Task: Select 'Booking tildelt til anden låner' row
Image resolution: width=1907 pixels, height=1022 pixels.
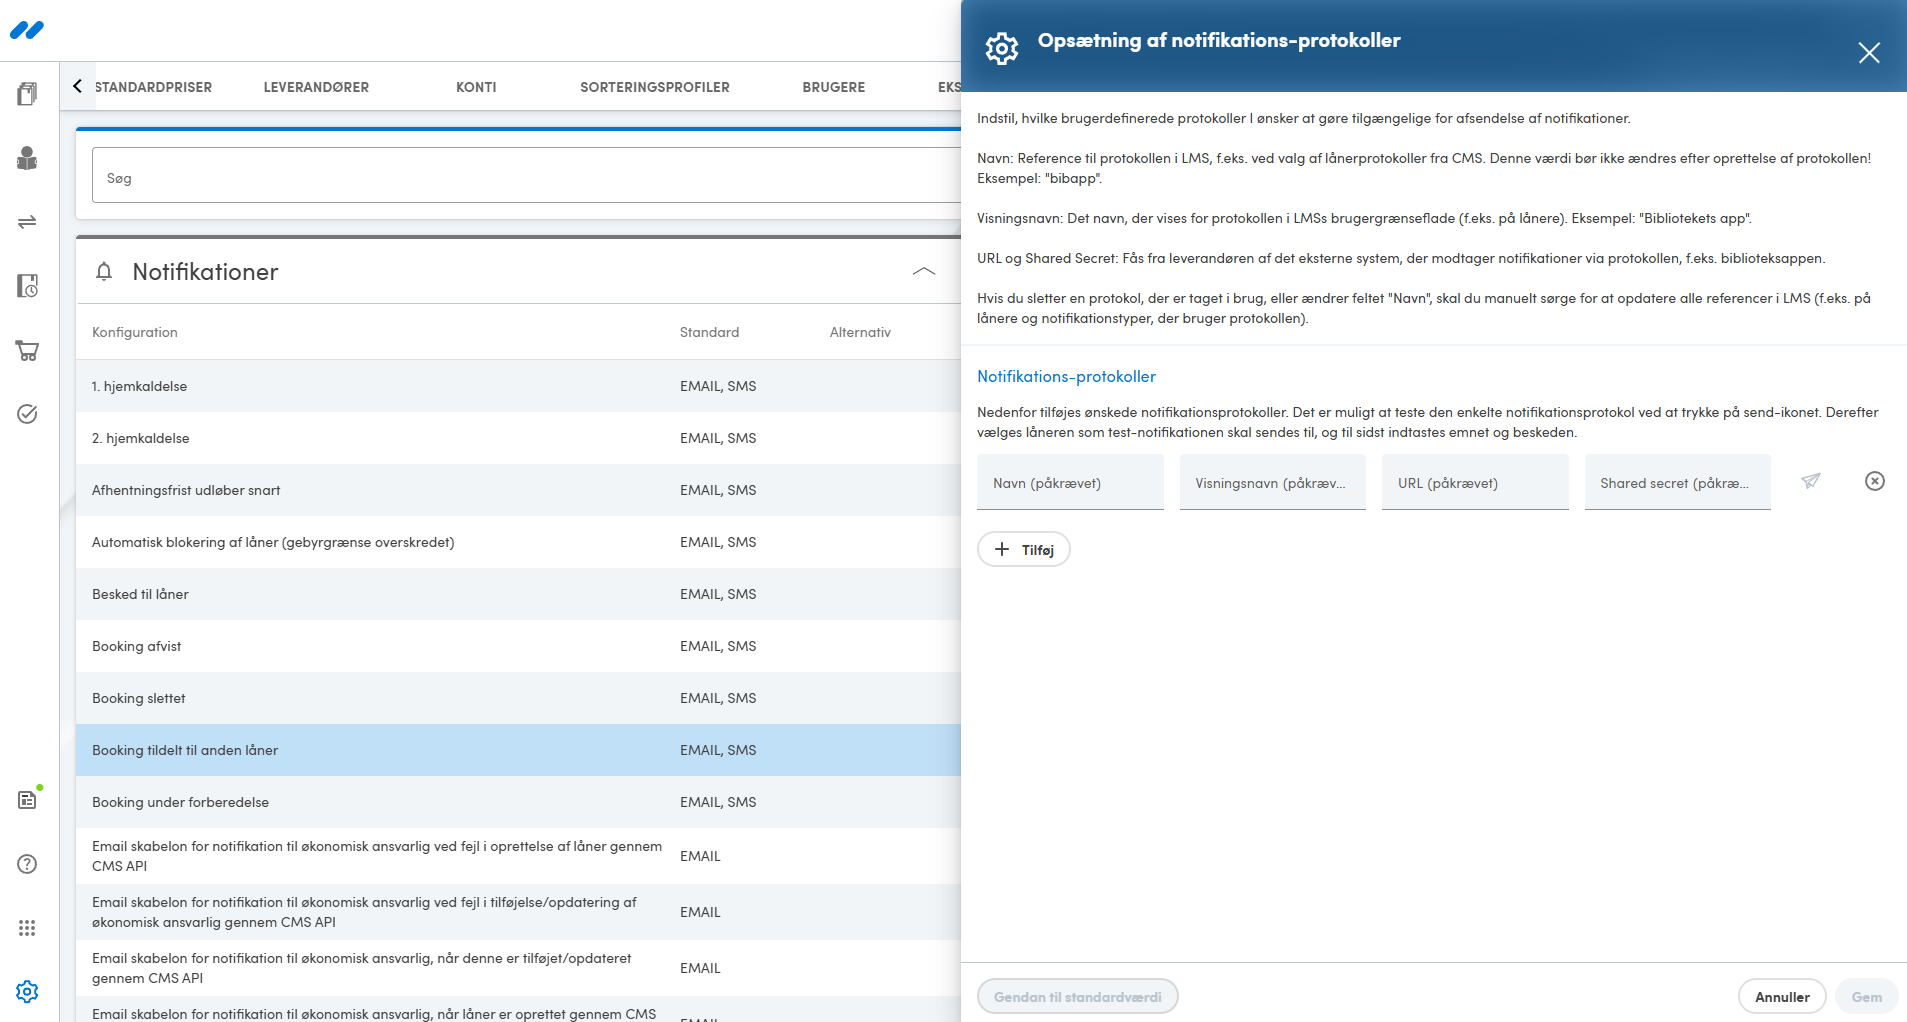Action: click(518, 750)
